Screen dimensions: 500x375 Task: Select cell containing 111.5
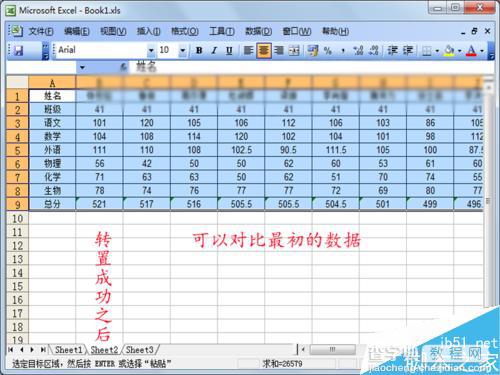point(336,150)
